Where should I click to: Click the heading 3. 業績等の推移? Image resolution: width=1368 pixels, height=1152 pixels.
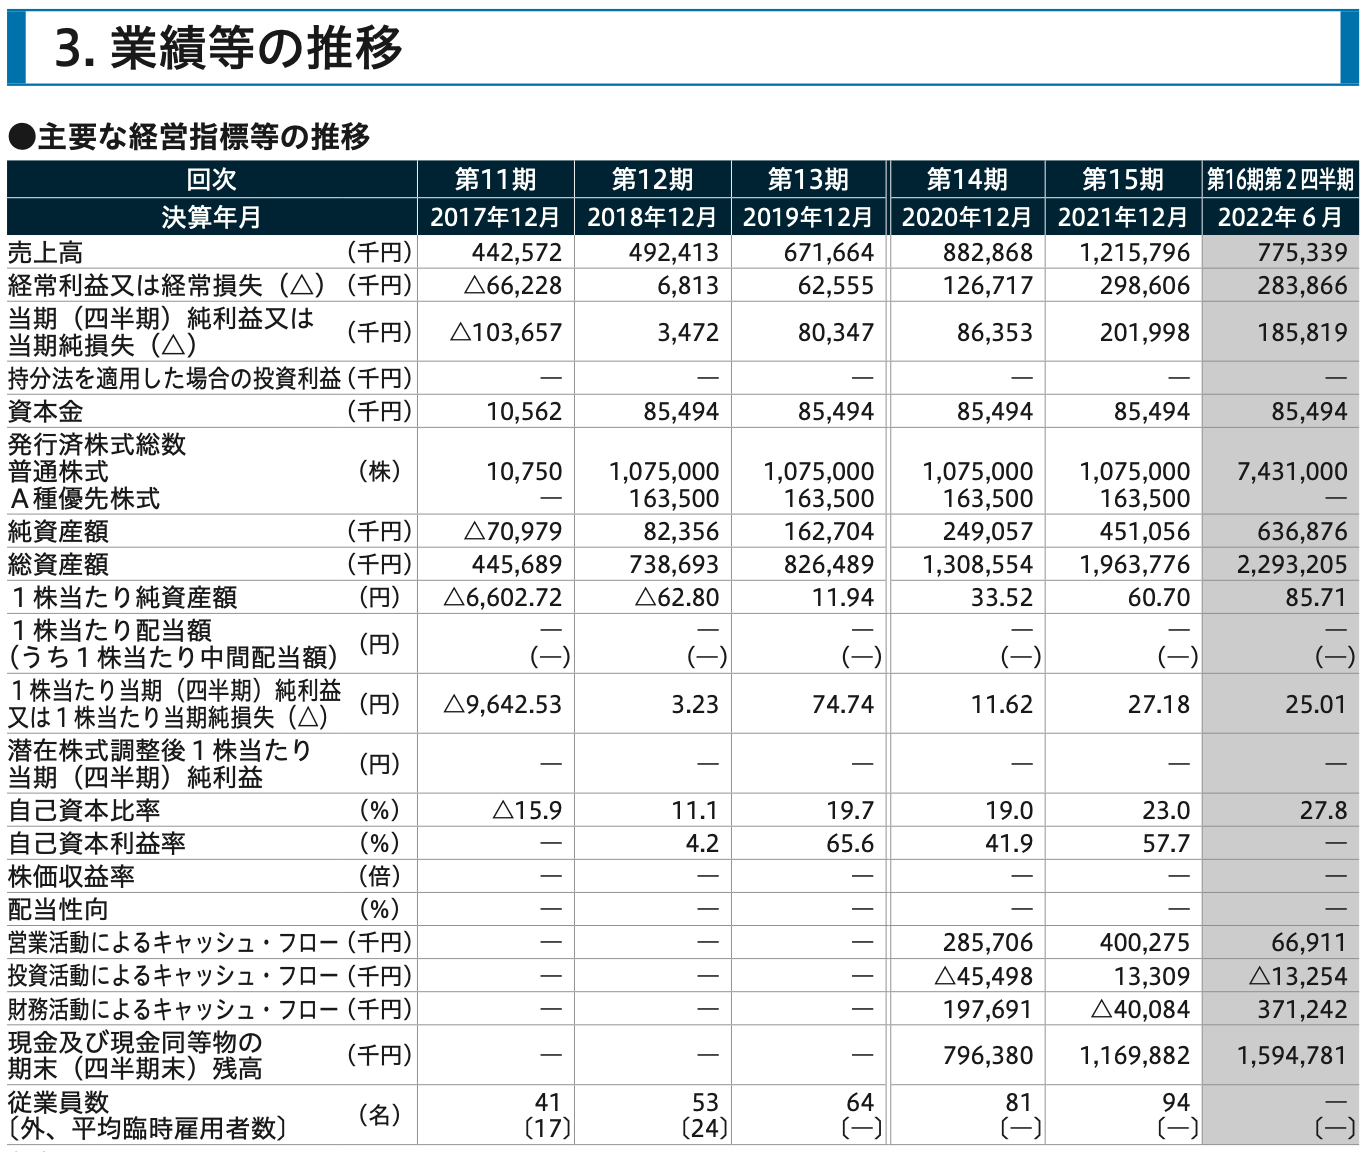coord(228,48)
